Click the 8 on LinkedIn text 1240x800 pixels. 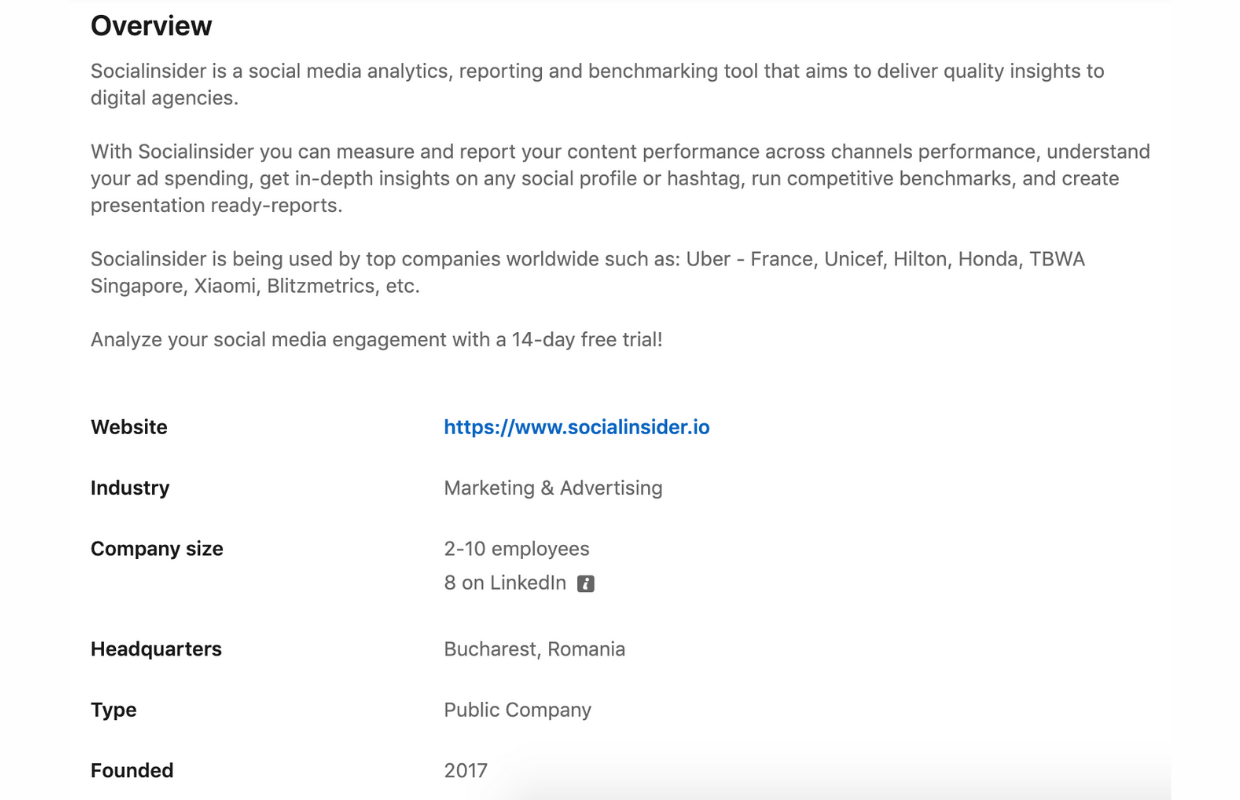[x=505, y=583]
